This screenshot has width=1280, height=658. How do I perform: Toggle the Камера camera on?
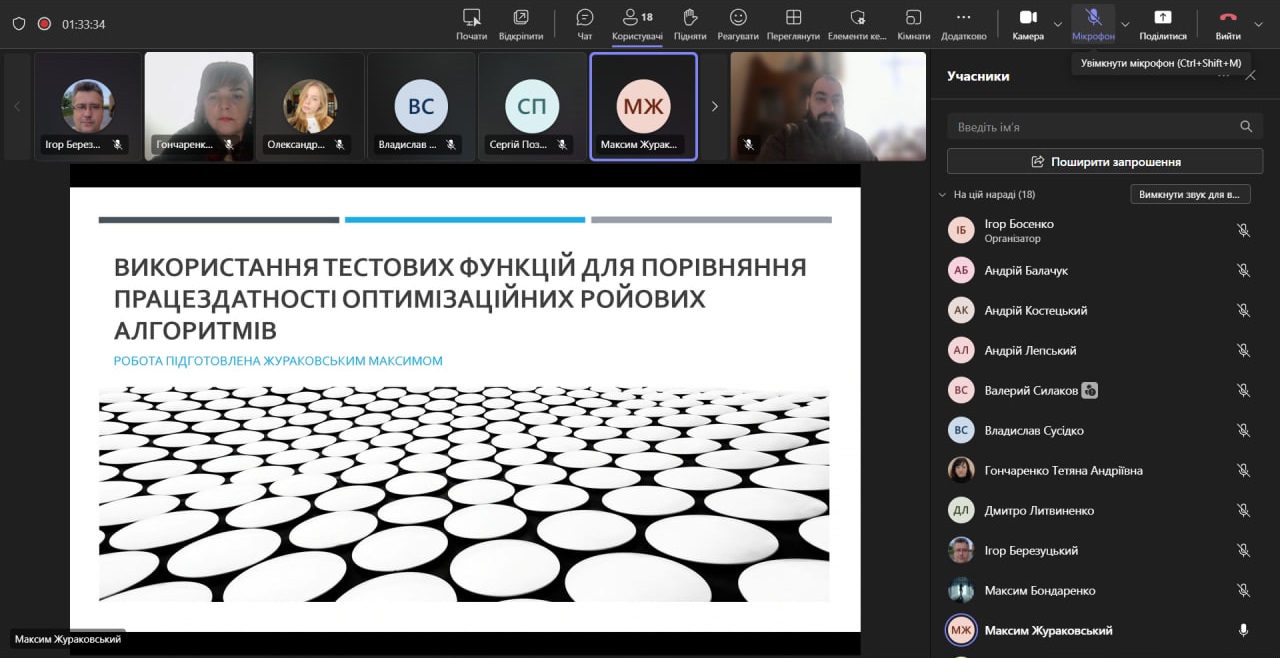click(x=1028, y=23)
